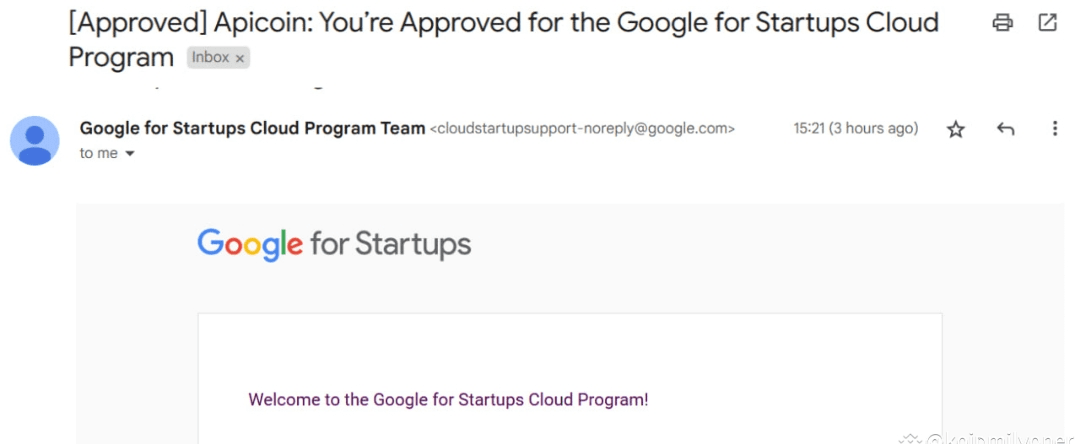Print this email with the printer icon
This screenshot has width=1079, height=444.
point(1002,23)
